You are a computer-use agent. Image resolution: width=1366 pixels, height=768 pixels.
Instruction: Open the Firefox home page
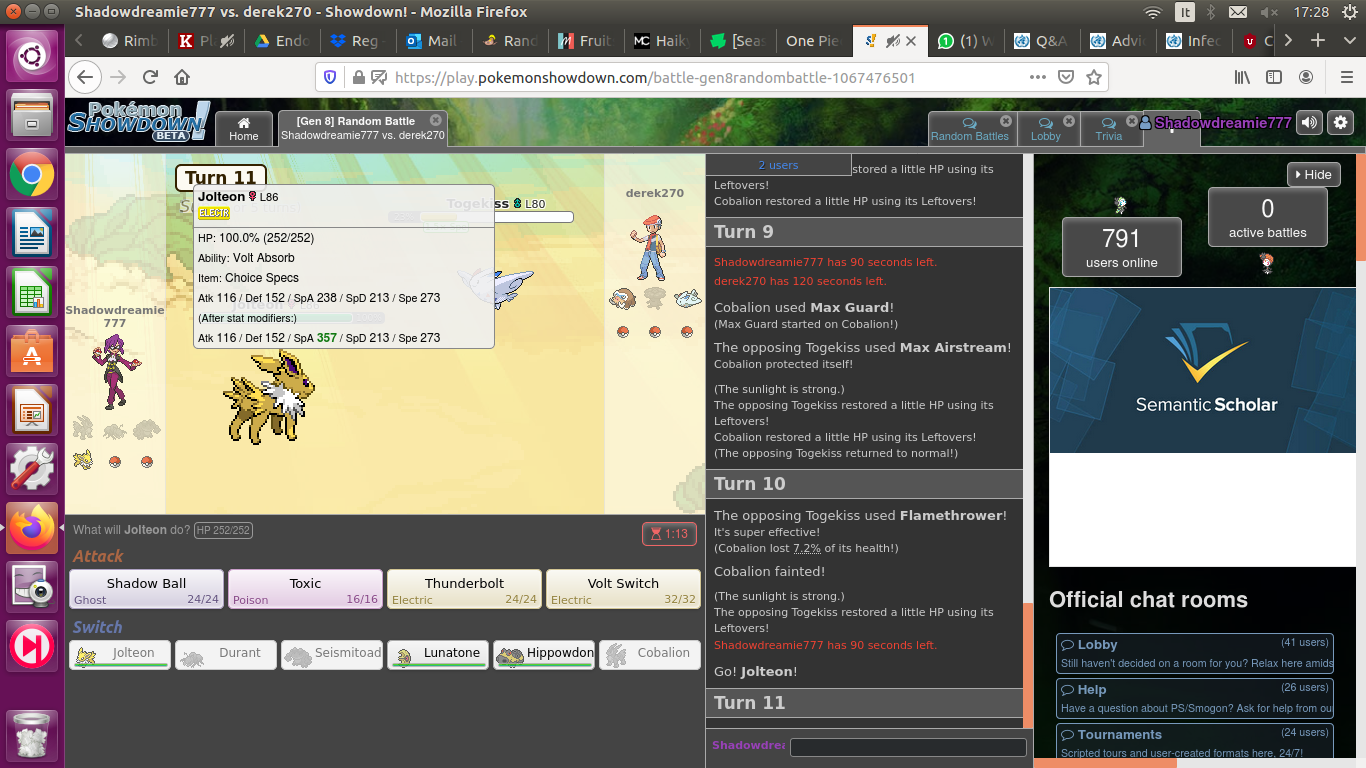[182, 77]
